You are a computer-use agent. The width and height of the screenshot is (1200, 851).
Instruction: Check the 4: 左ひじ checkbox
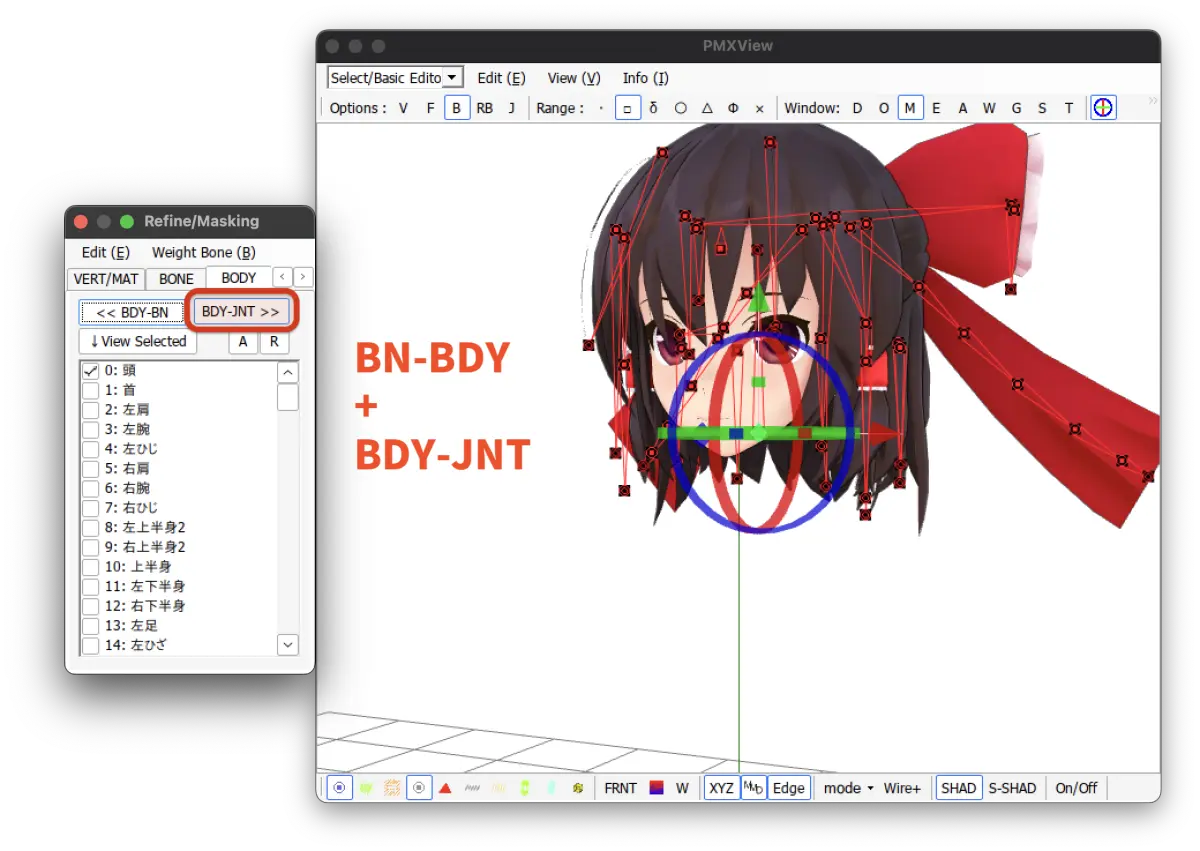pos(91,449)
